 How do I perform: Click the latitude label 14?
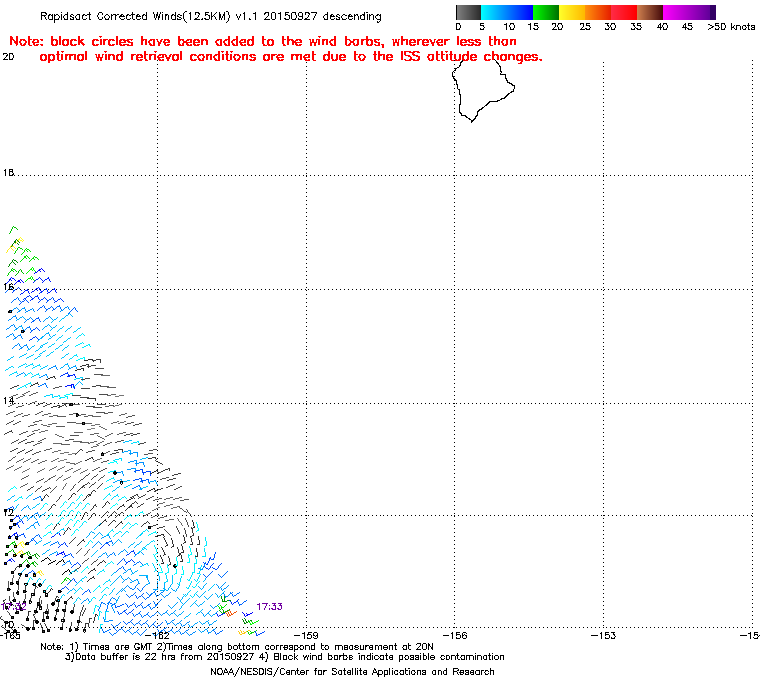[8, 400]
